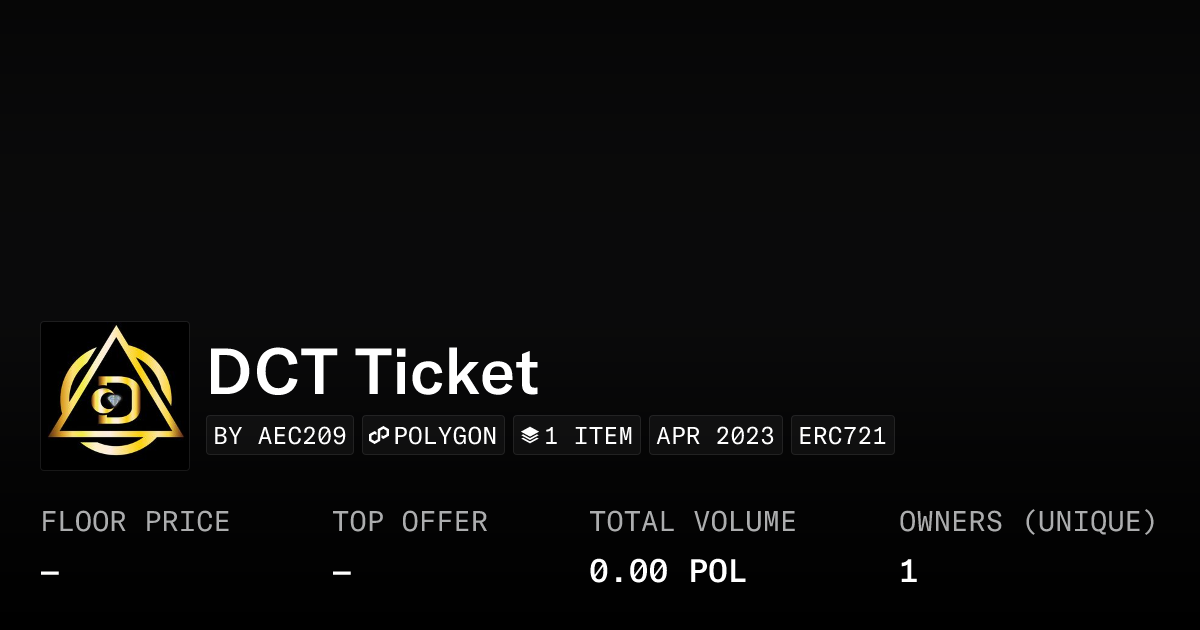1200x630 pixels.
Task: Click the FLOOR PRICE heading
Action: tap(135, 522)
